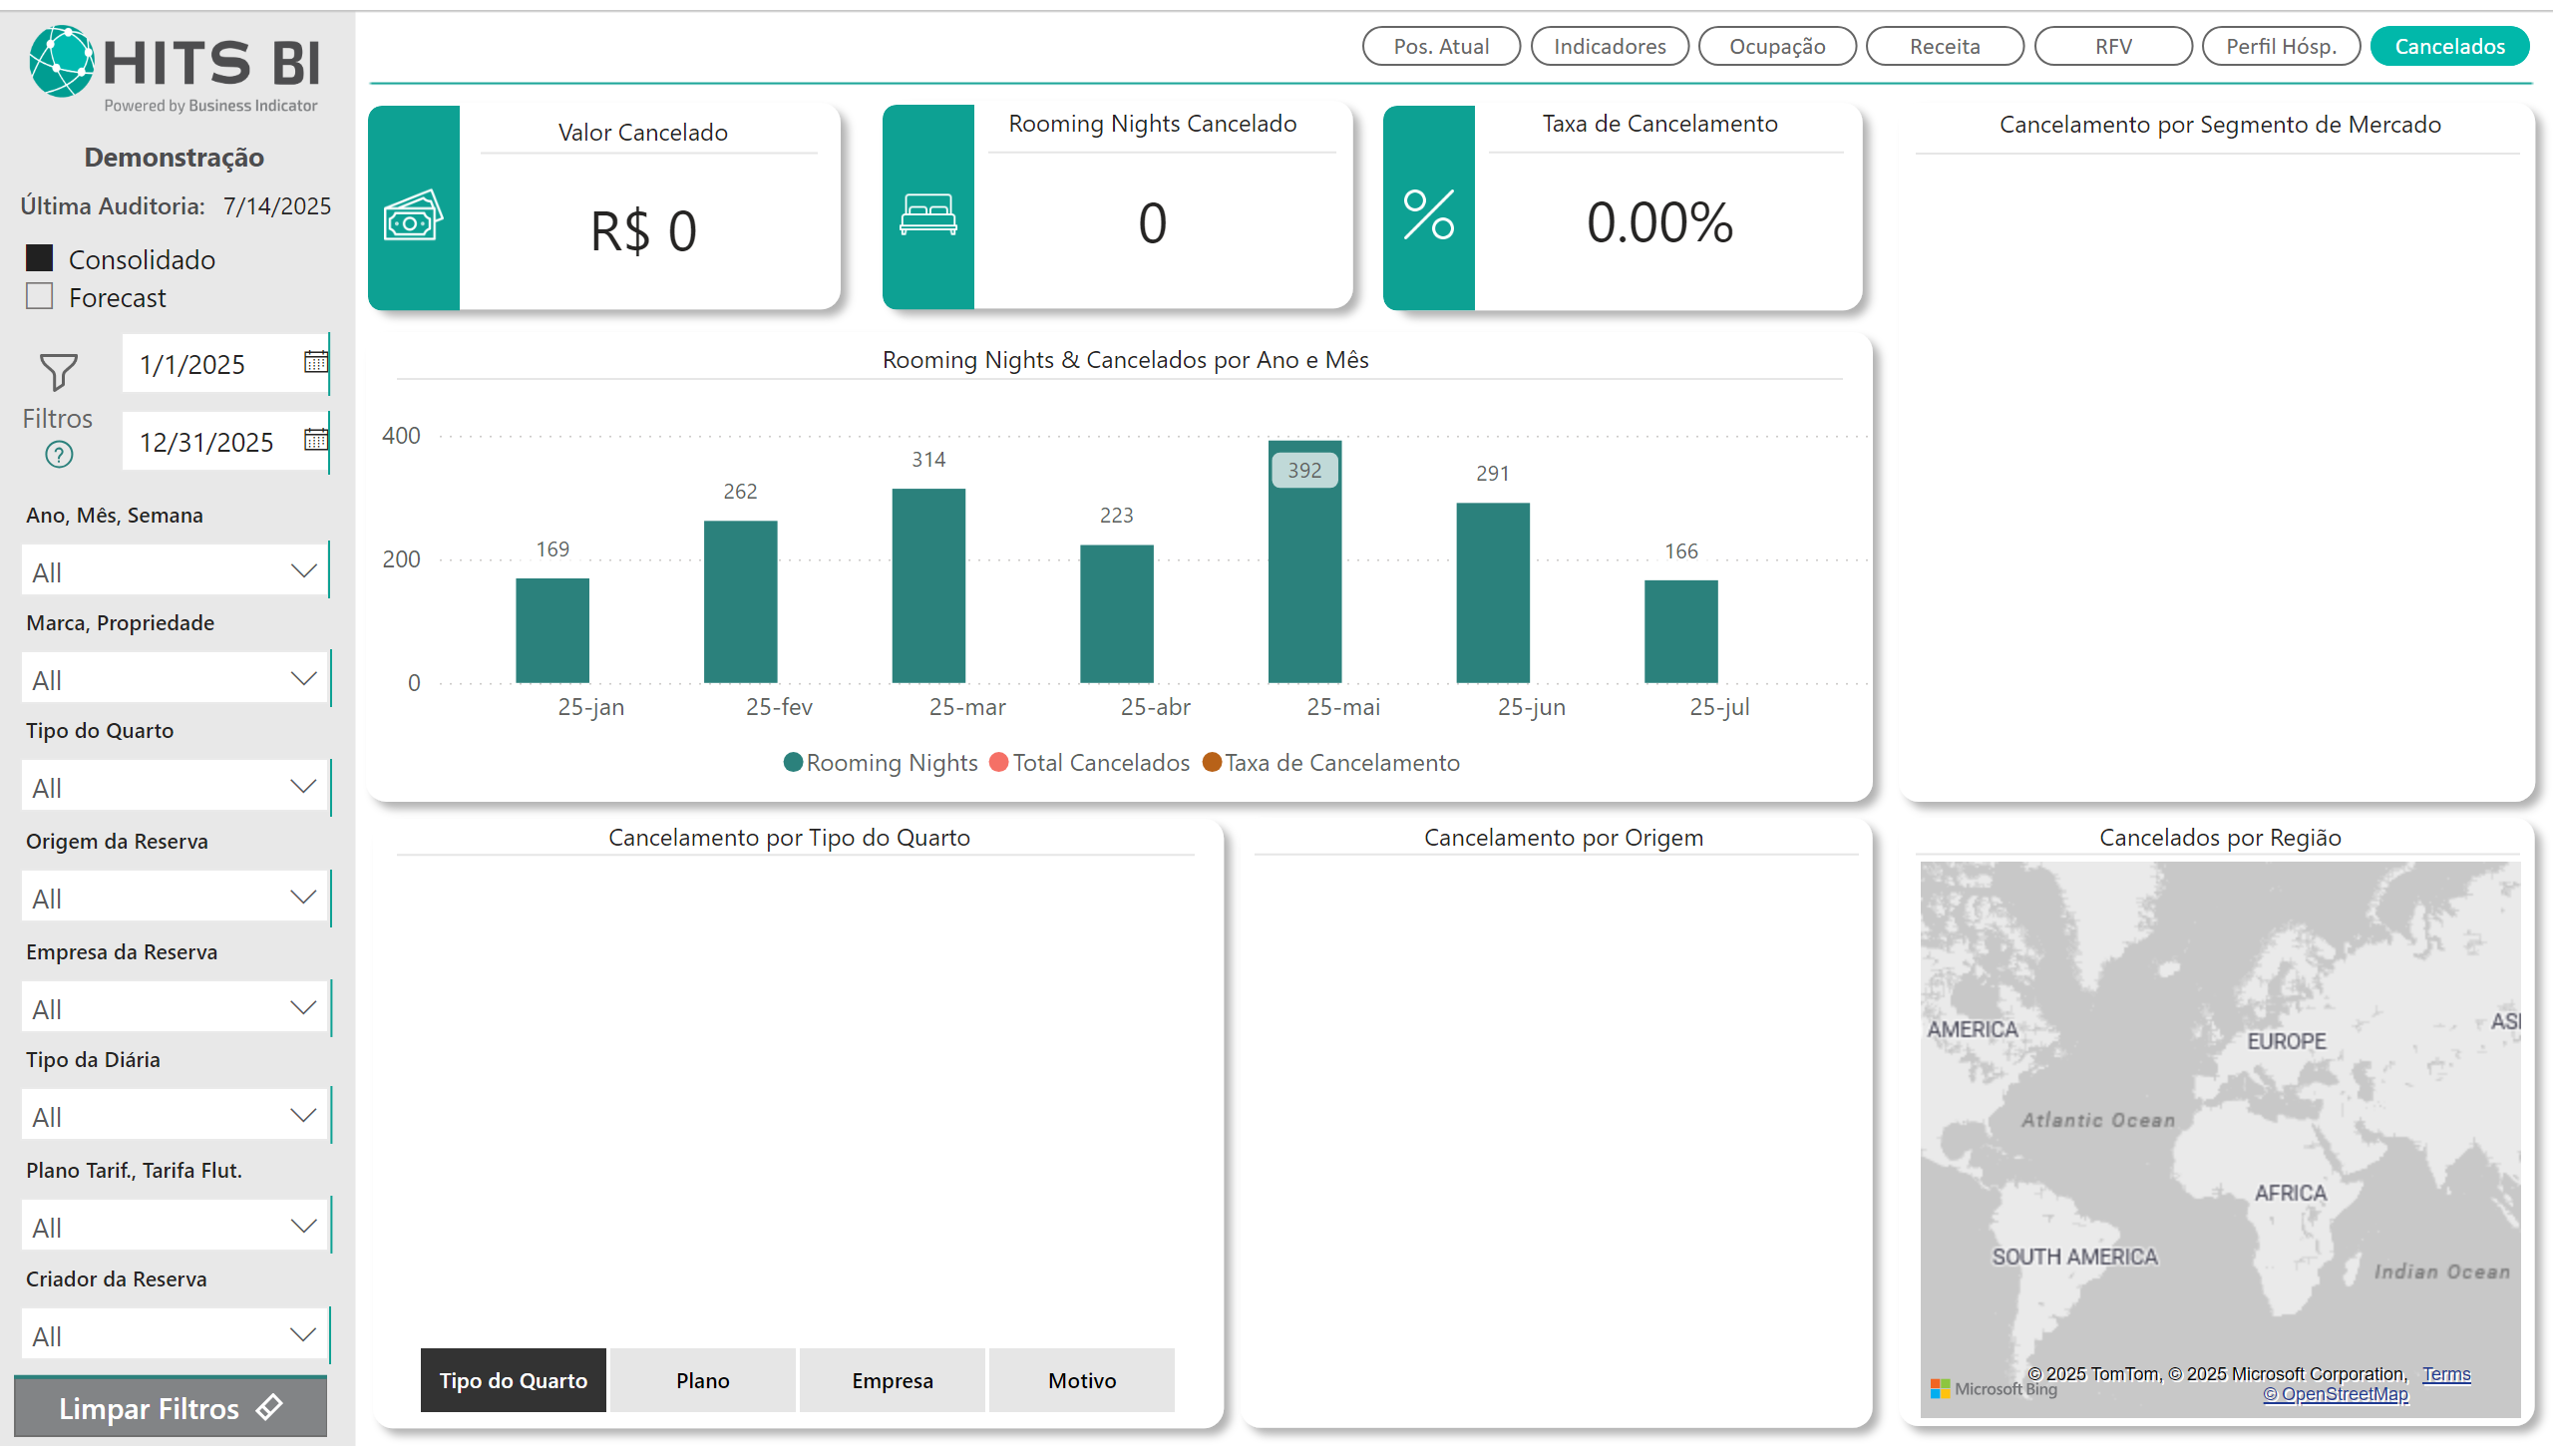The image size is (2553, 1456).
Task: Click the money icon on Valor Cancelado card
Action: coord(413,215)
